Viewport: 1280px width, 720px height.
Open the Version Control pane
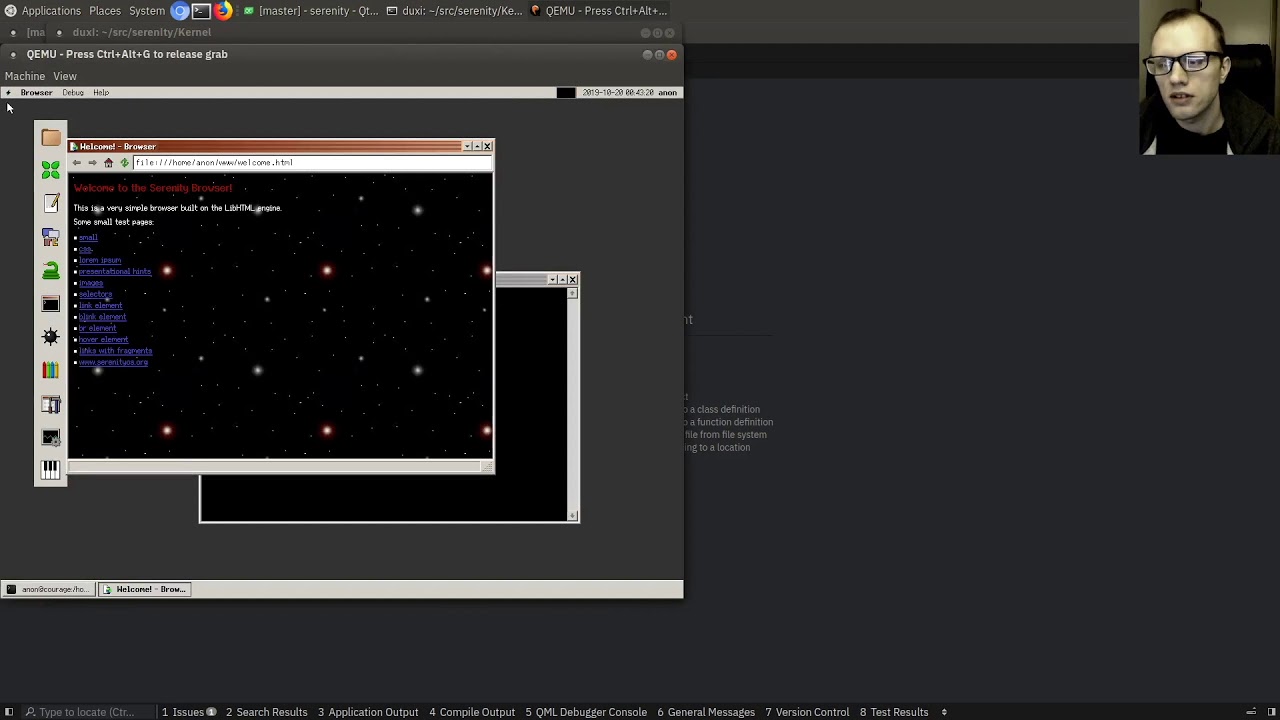point(808,712)
